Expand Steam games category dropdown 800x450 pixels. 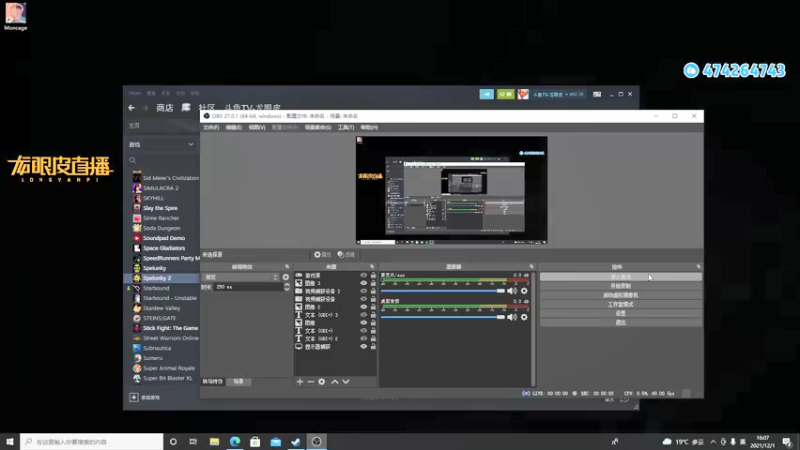[191, 145]
